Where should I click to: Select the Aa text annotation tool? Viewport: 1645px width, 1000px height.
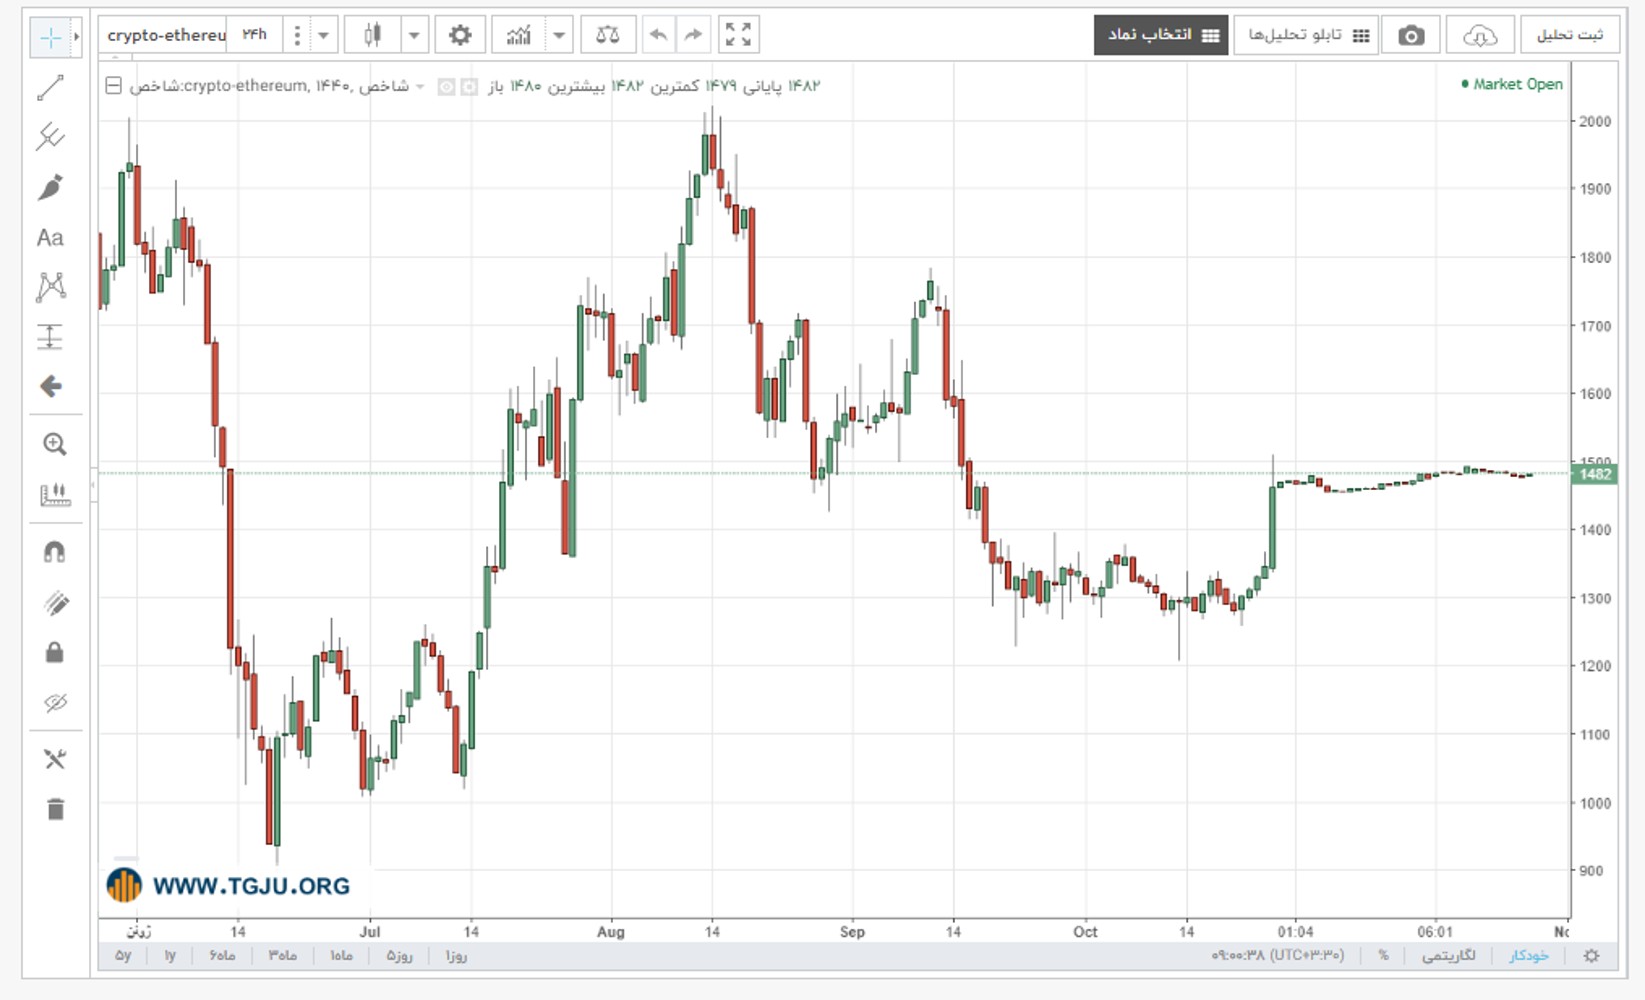[50, 238]
